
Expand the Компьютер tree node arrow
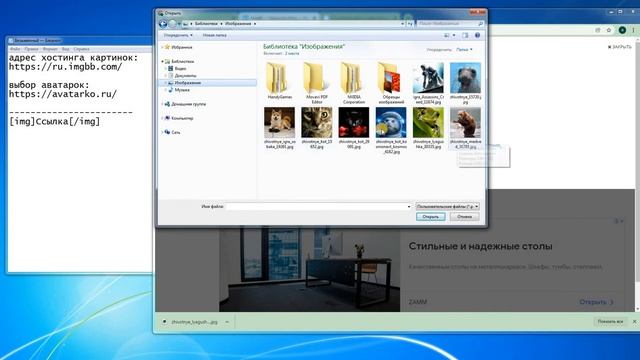162,118
